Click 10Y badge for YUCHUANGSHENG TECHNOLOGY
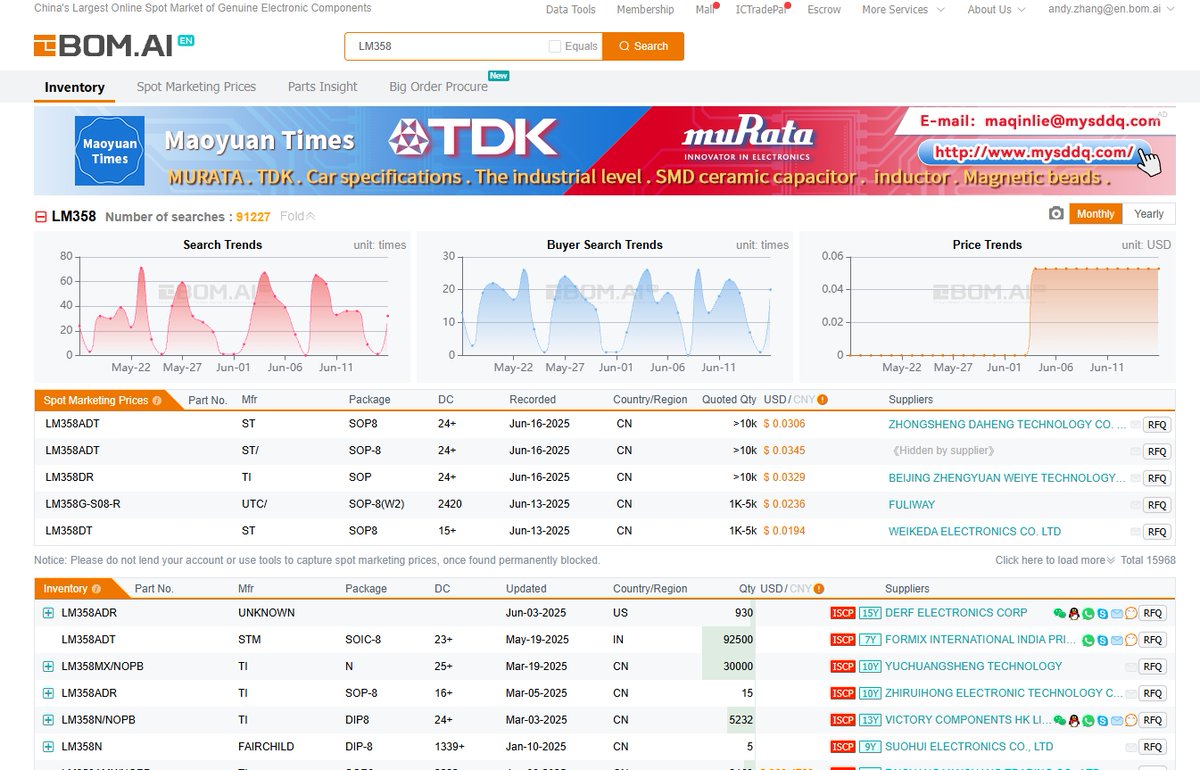Image resolution: width=1200 pixels, height=770 pixels. click(x=870, y=667)
